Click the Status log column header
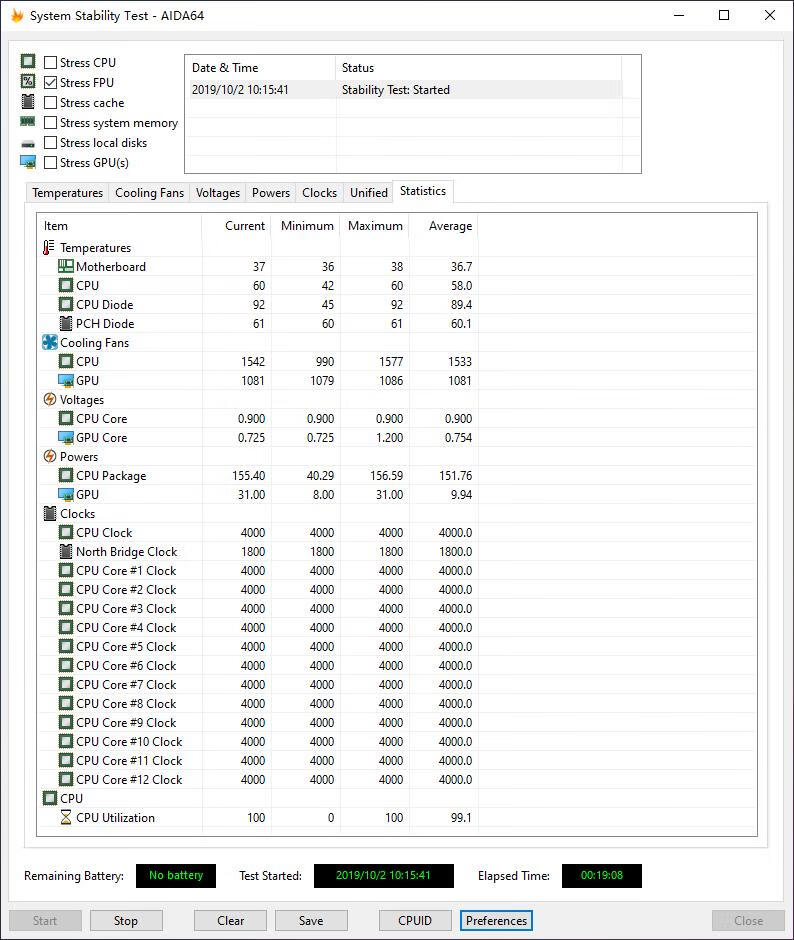 point(479,68)
